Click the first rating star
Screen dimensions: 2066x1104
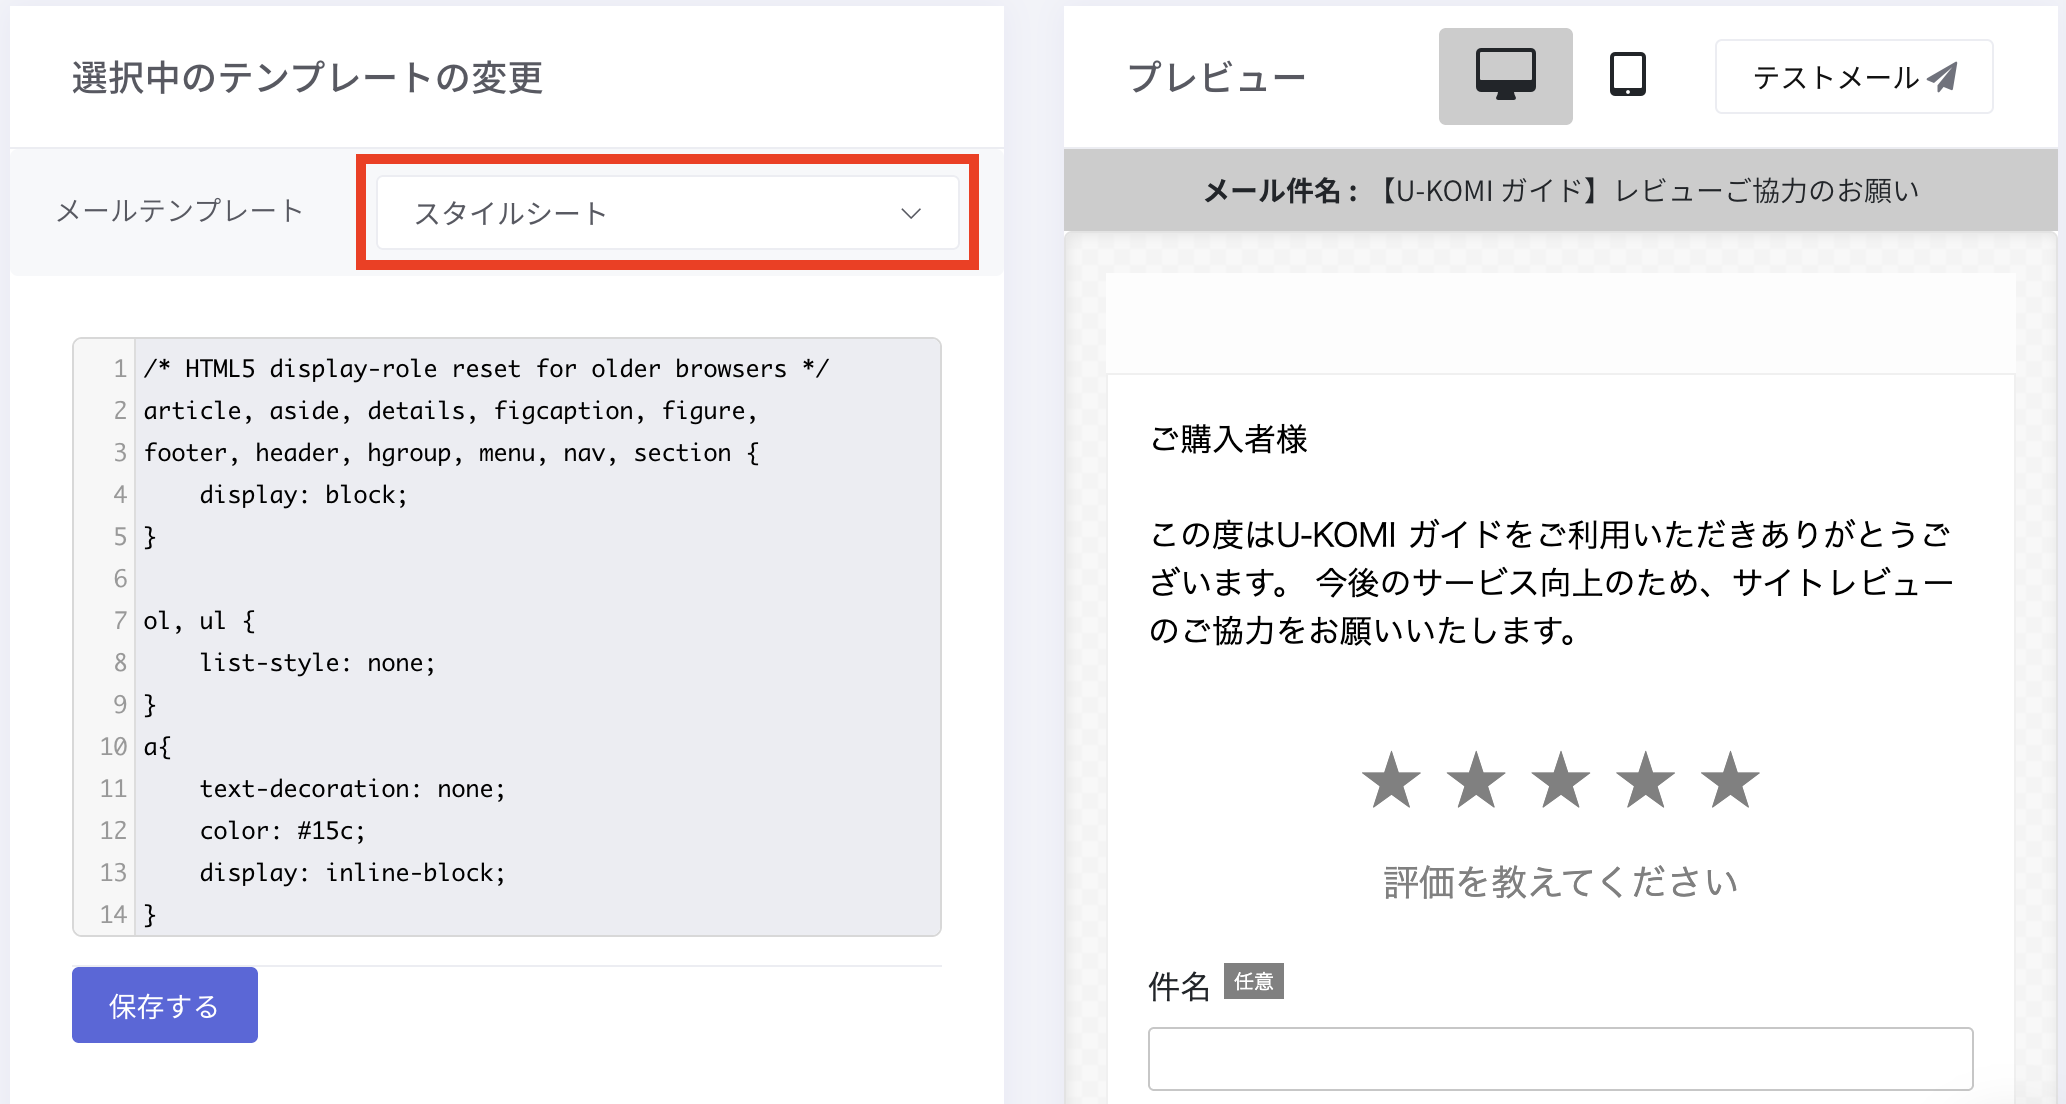coord(1391,781)
